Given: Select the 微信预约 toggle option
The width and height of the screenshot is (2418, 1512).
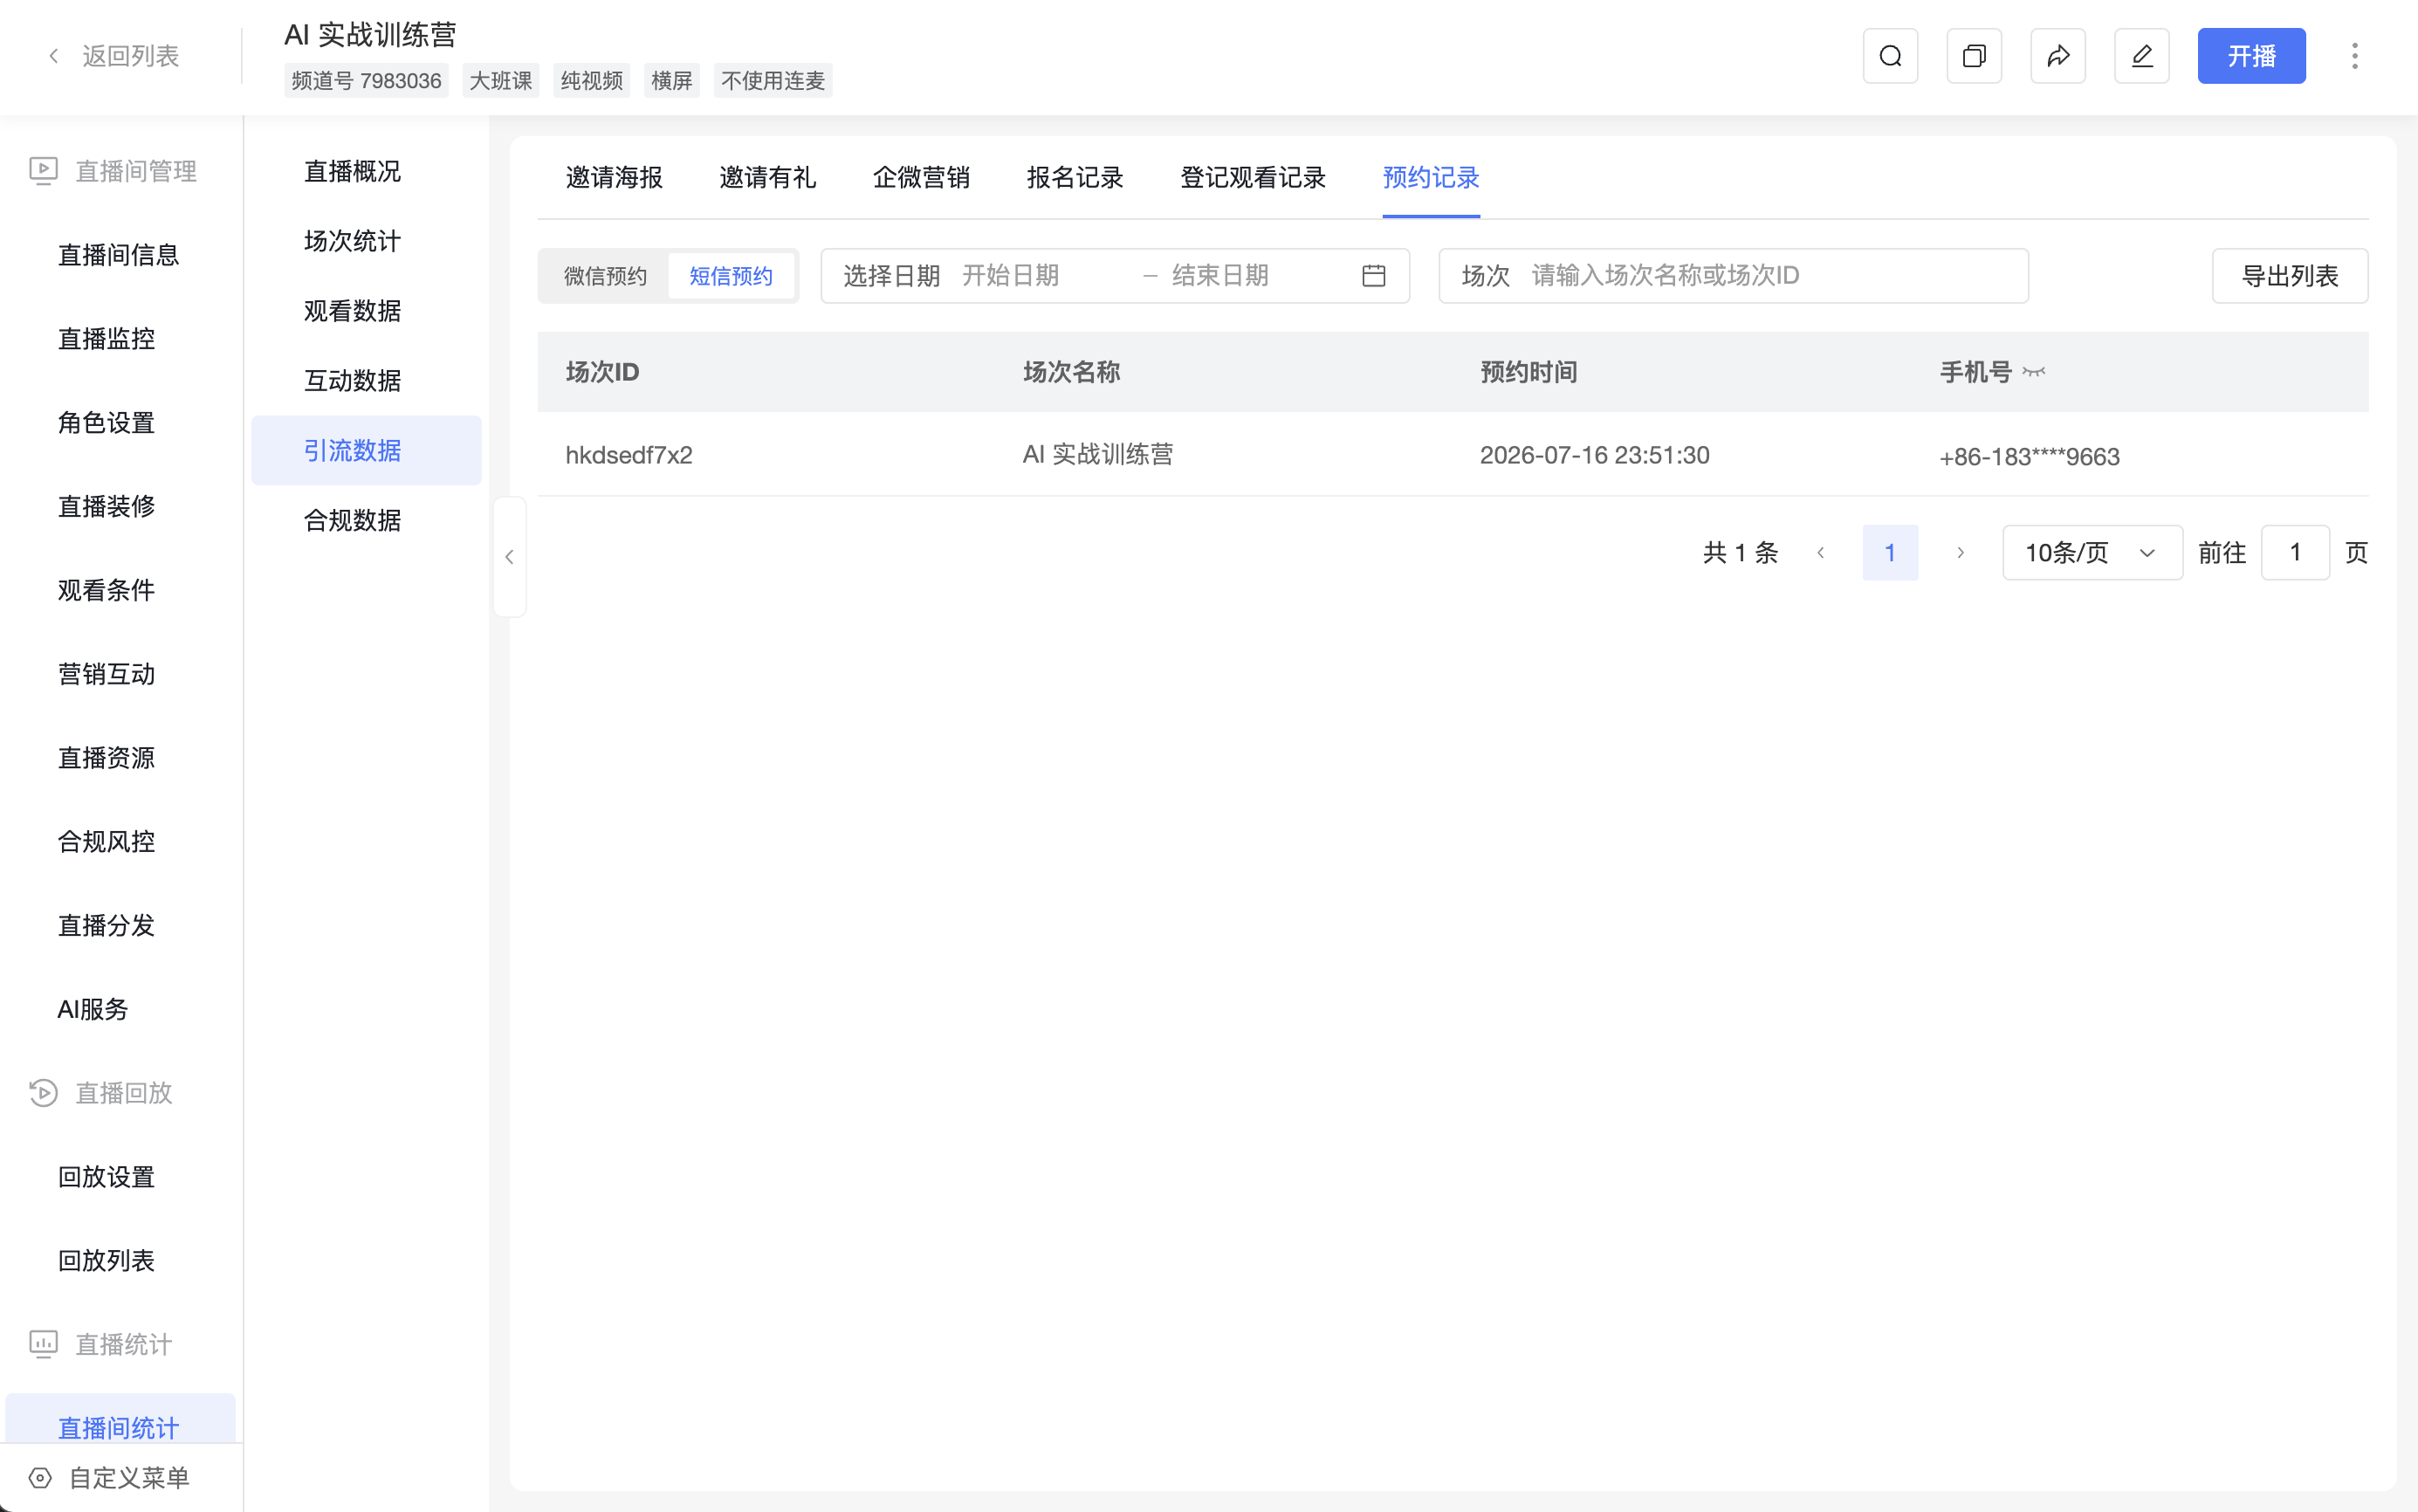Looking at the screenshot, I should pos(605,276).
